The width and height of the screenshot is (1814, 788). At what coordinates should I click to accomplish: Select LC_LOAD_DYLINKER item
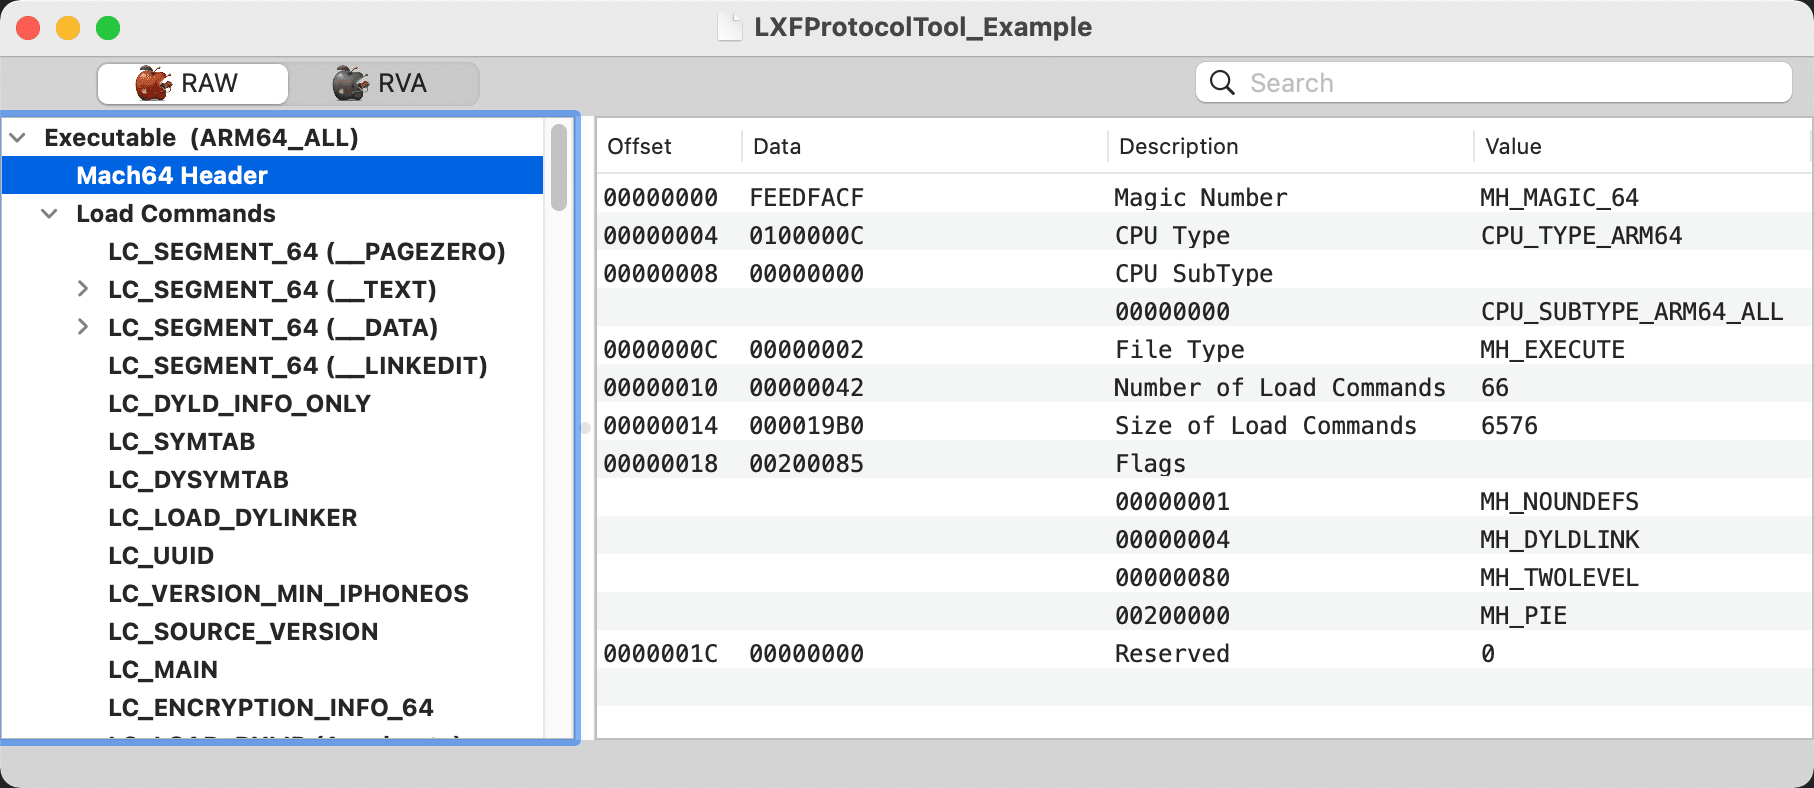(233, 518)
